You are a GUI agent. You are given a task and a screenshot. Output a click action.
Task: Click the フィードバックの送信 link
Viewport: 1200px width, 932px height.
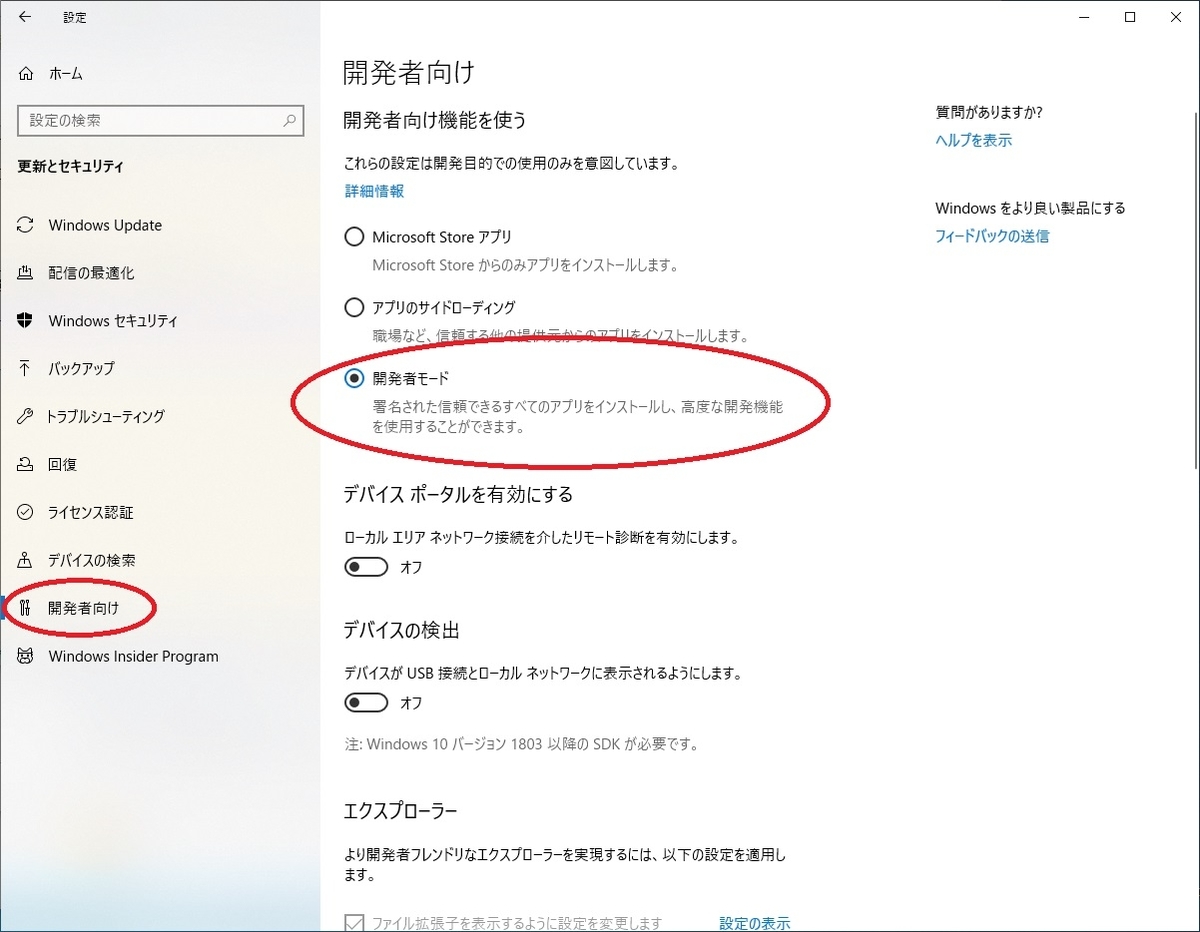(992, 236)
